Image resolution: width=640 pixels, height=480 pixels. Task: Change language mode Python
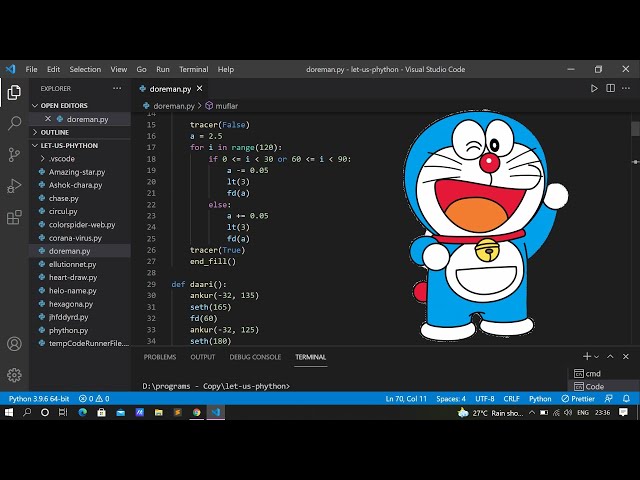coord(540,399)
